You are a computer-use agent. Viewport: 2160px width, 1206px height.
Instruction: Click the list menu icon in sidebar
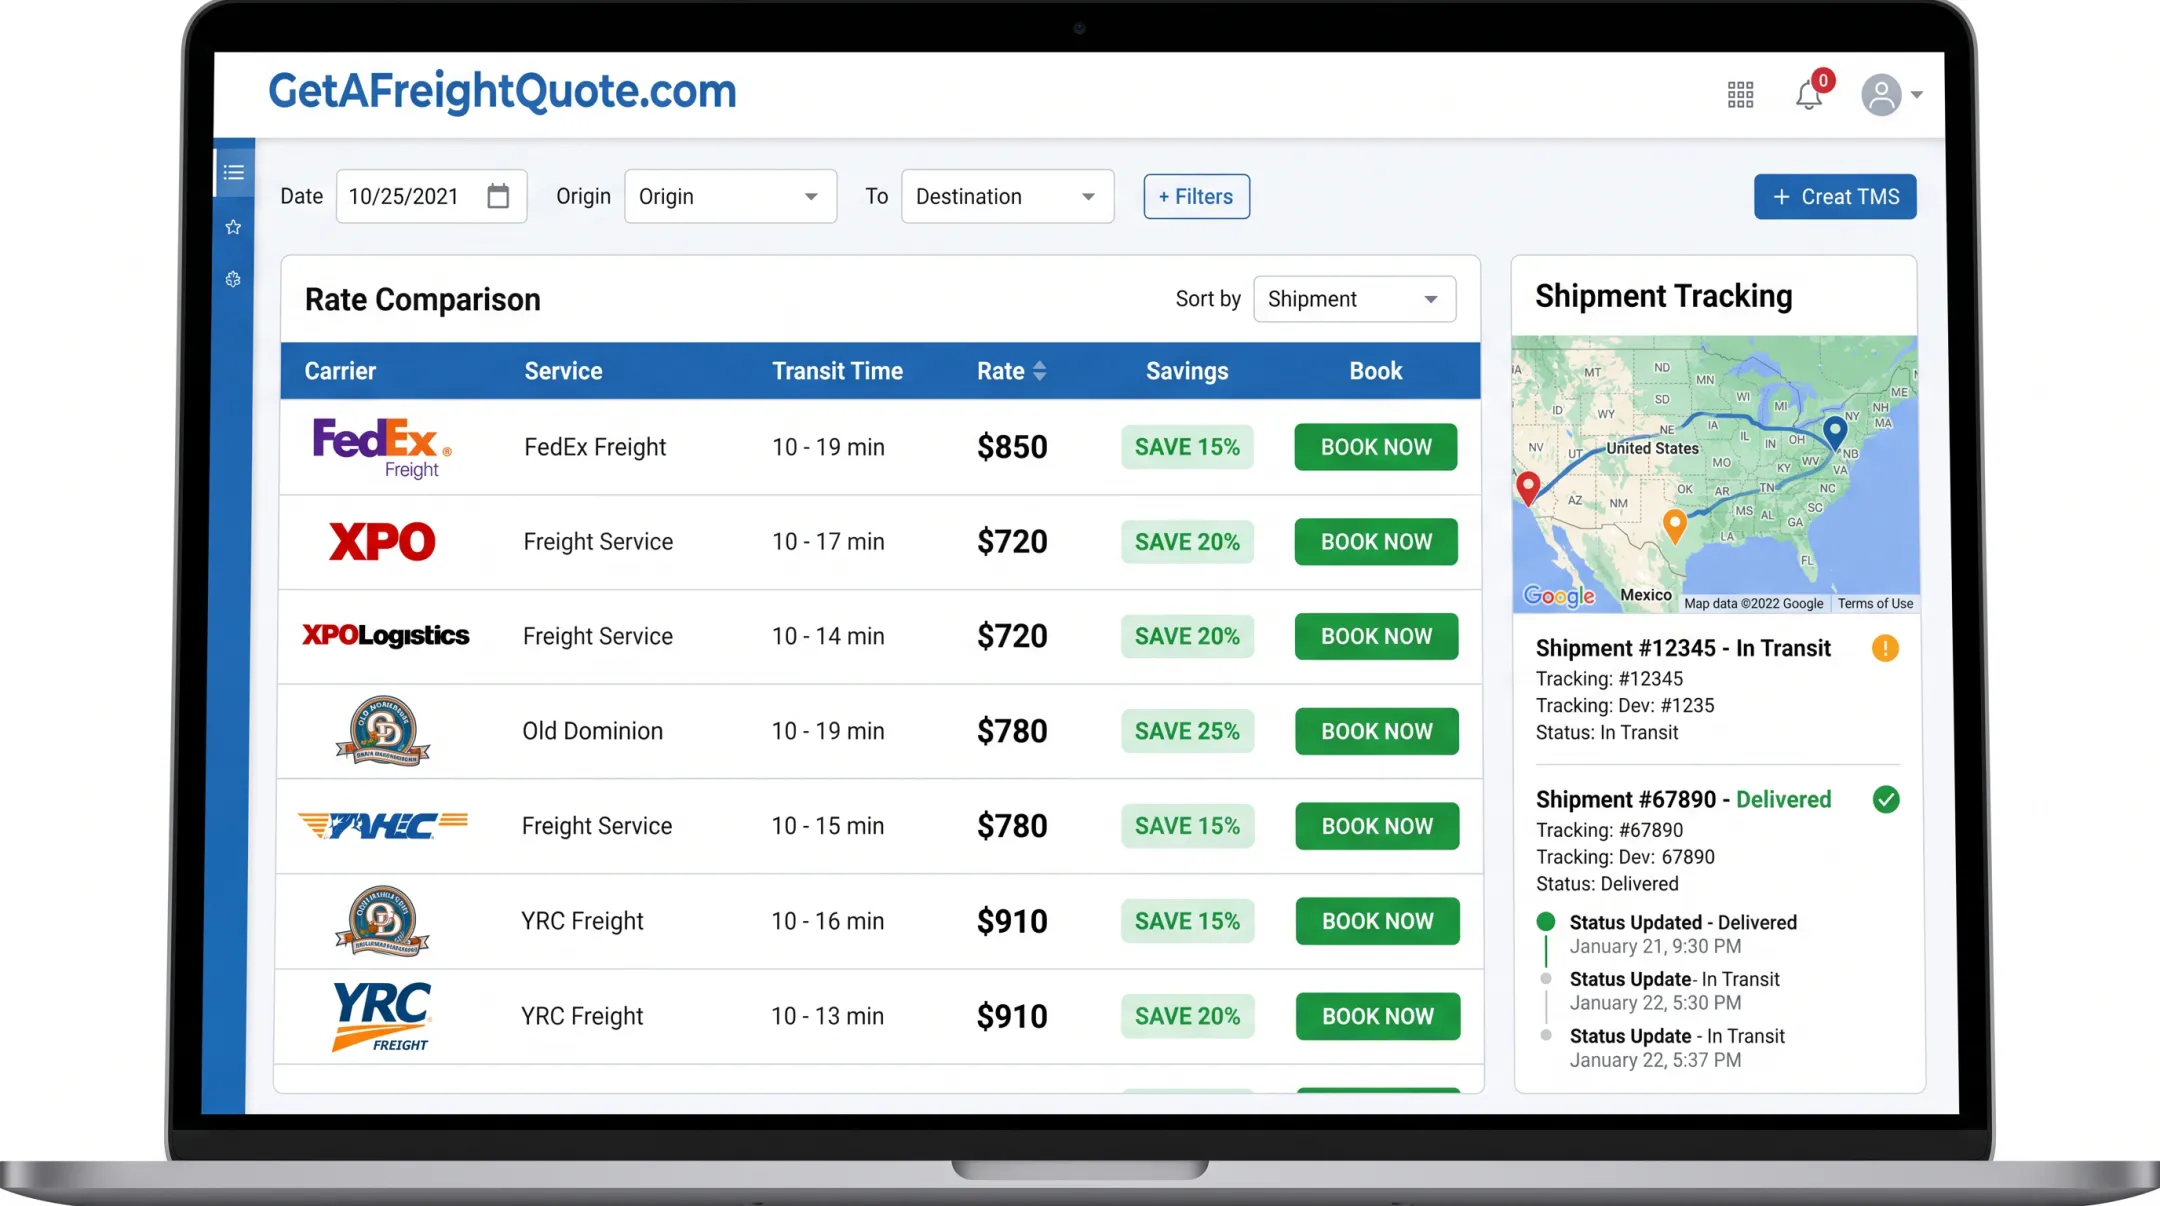[x=233, y=172]
